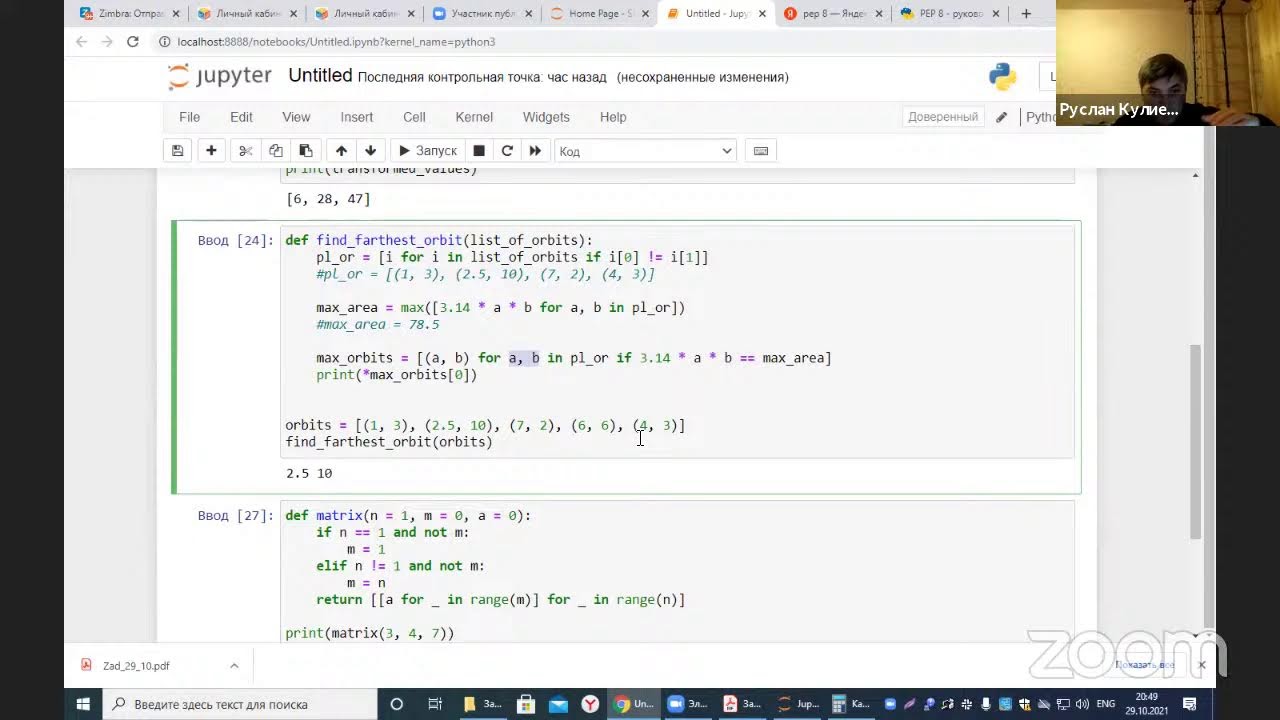
Task: Open the Edit menu
Action: pyautogui.click(x=241, y=117)
